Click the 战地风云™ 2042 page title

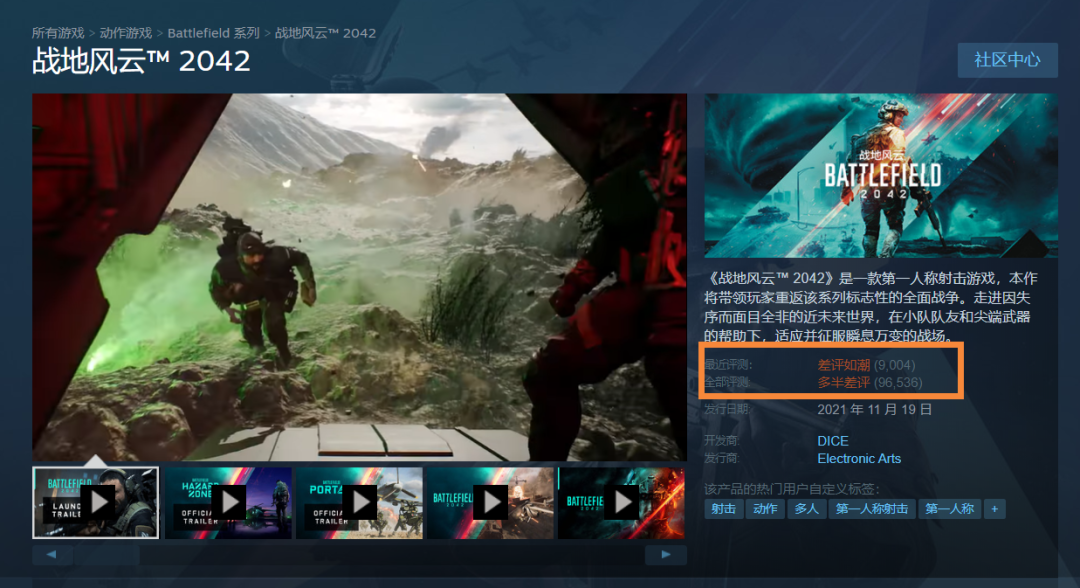pyautogui.click(x=141, y=61)
